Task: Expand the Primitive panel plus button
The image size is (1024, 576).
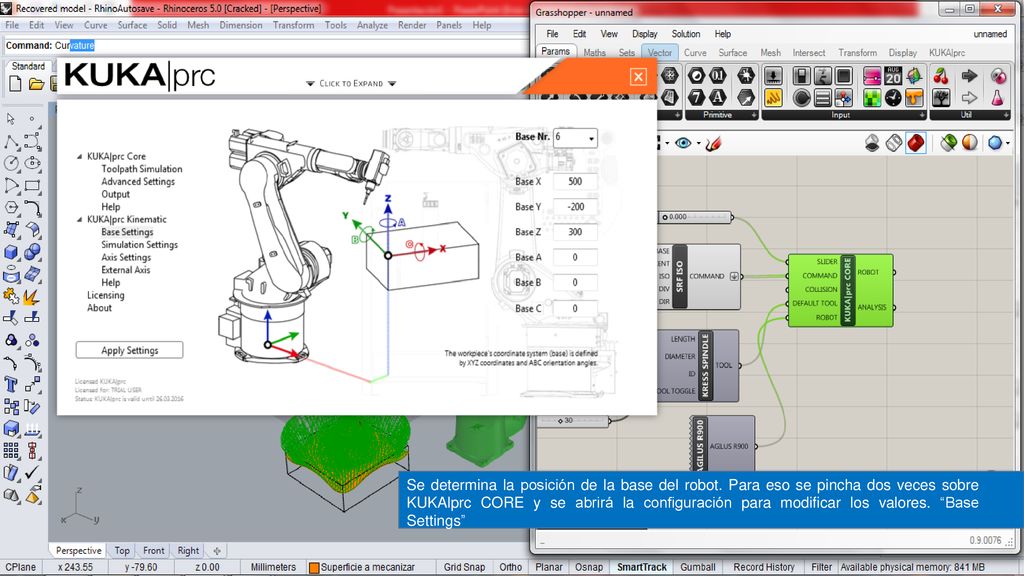Action: point(754,115)
